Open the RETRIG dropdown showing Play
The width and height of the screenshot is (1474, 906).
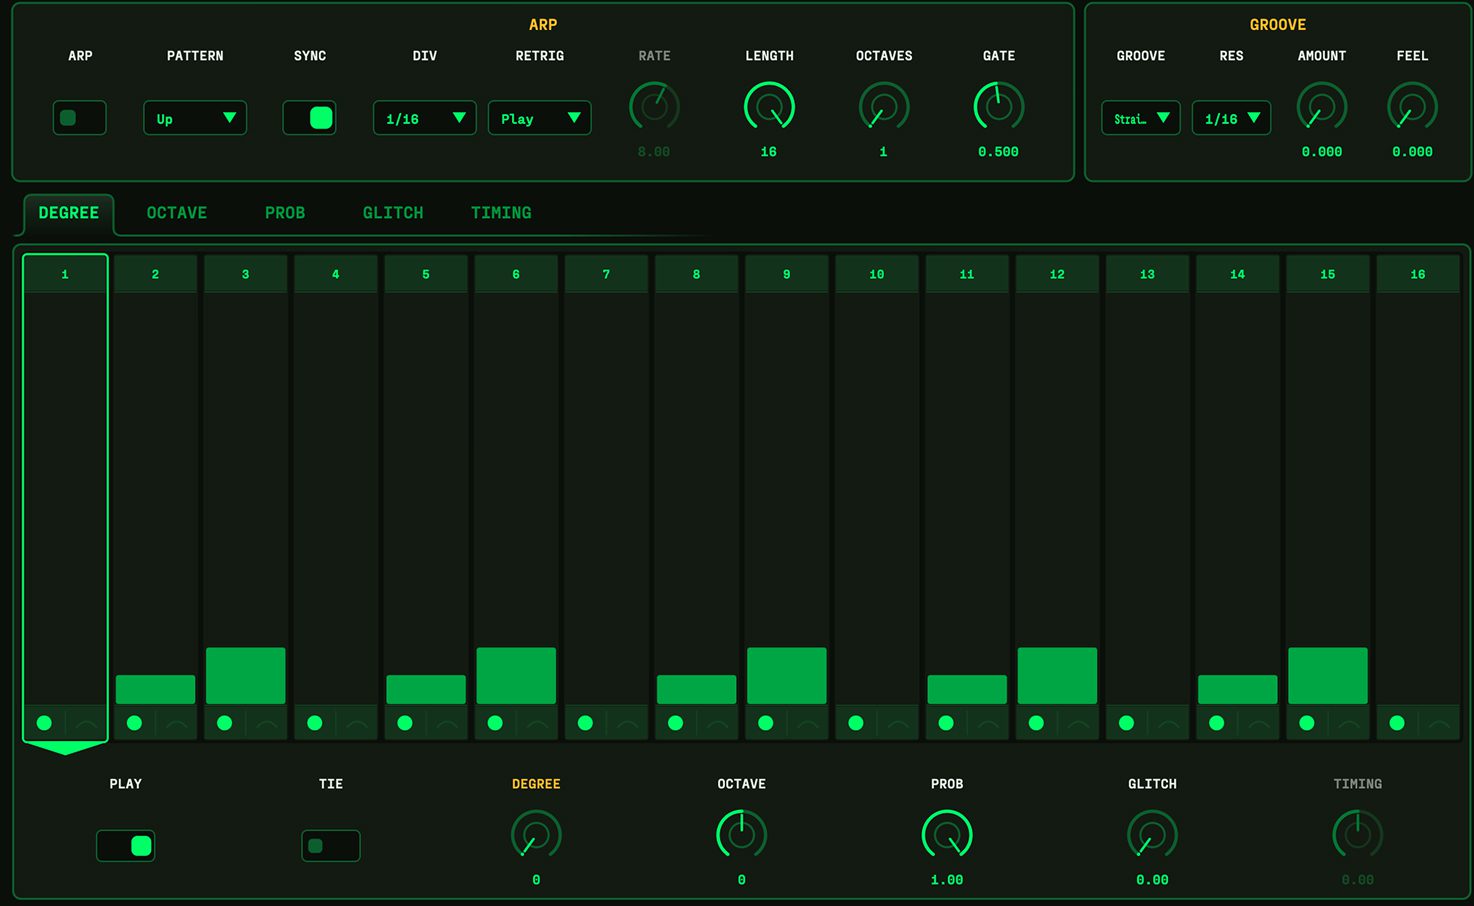pos(540,118)
